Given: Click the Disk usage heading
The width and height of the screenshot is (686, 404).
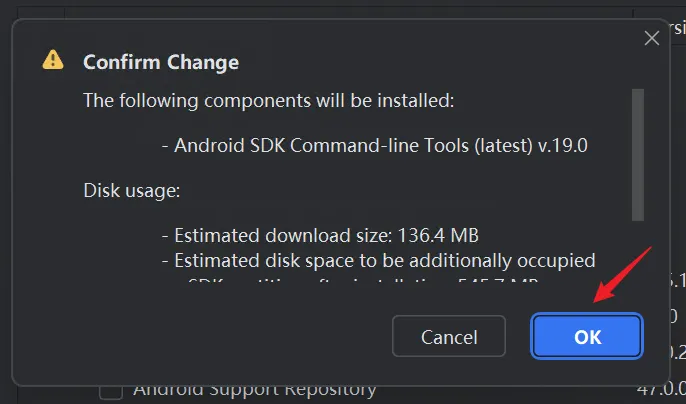Looking at the screenshot, I should tap(132, 191).
